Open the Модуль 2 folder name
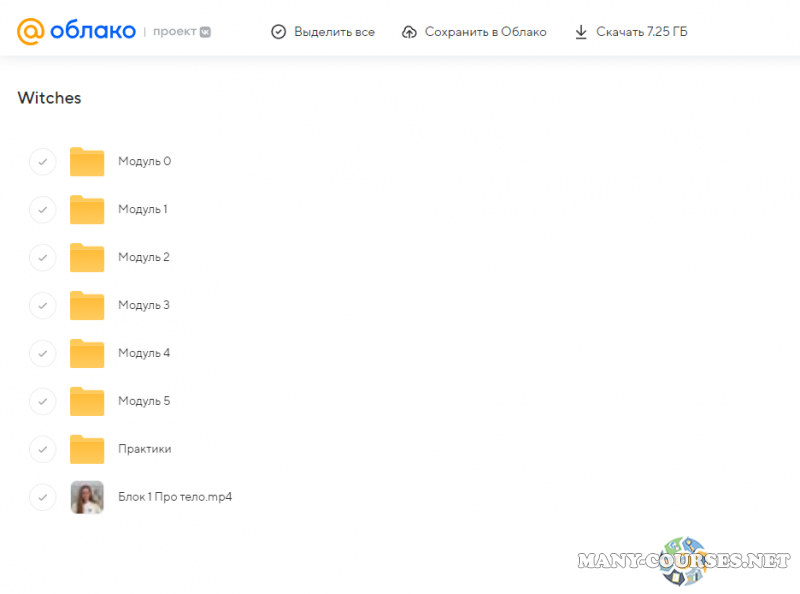800x594 pixels. tap(144, 257)
